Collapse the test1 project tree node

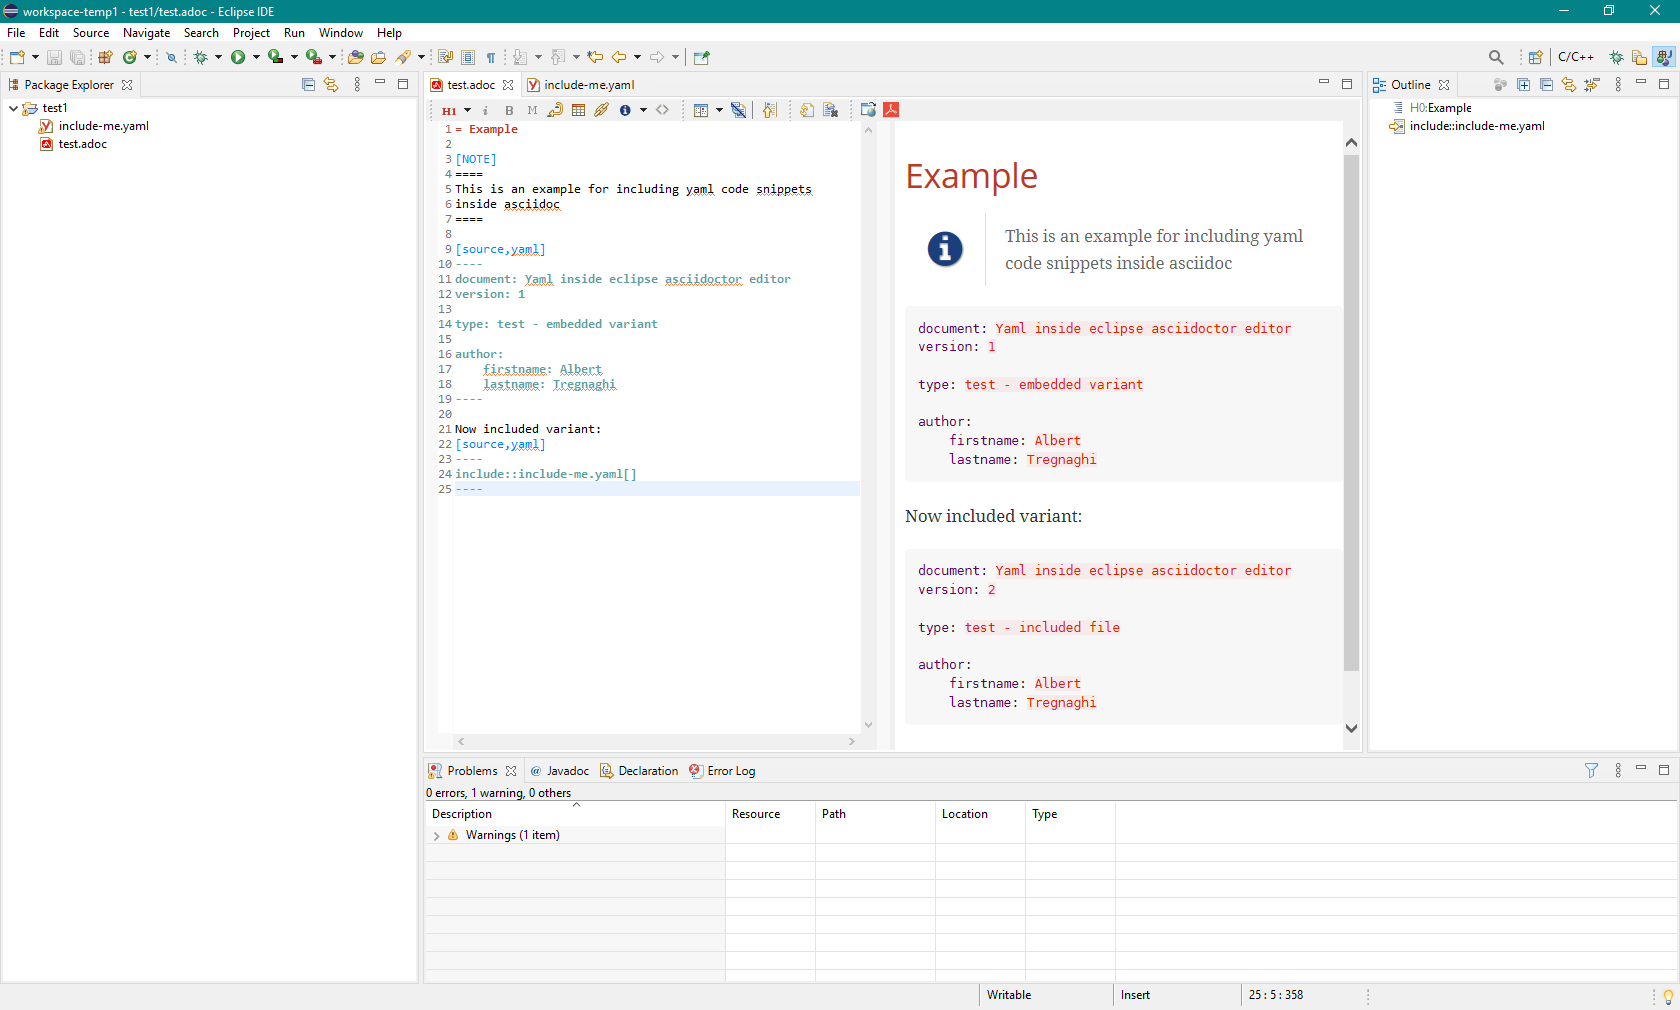pos(13,108)
